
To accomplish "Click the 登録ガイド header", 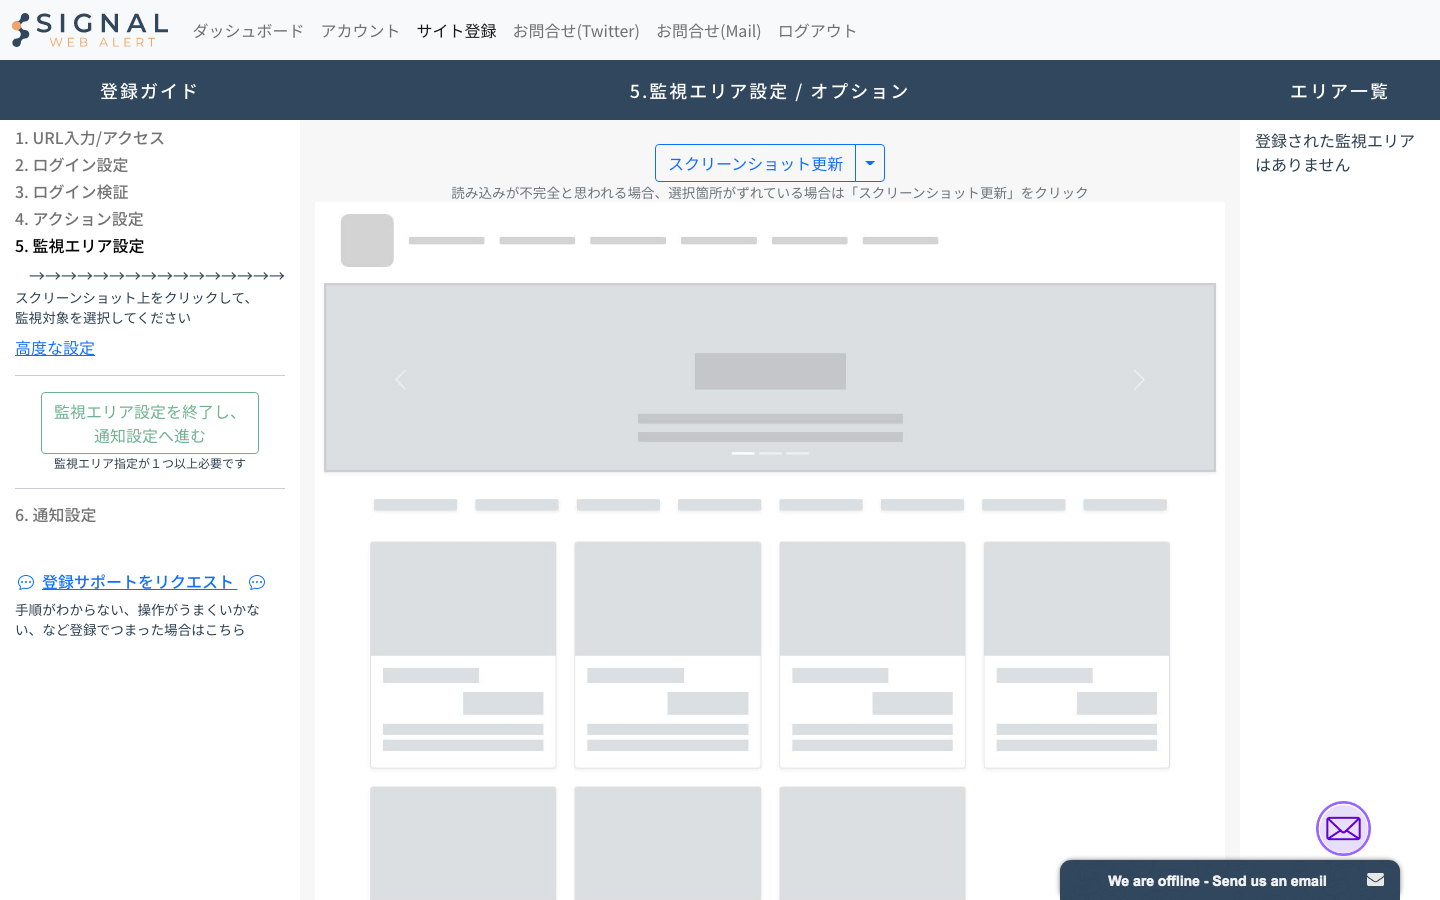I will (x=150, y=91).
